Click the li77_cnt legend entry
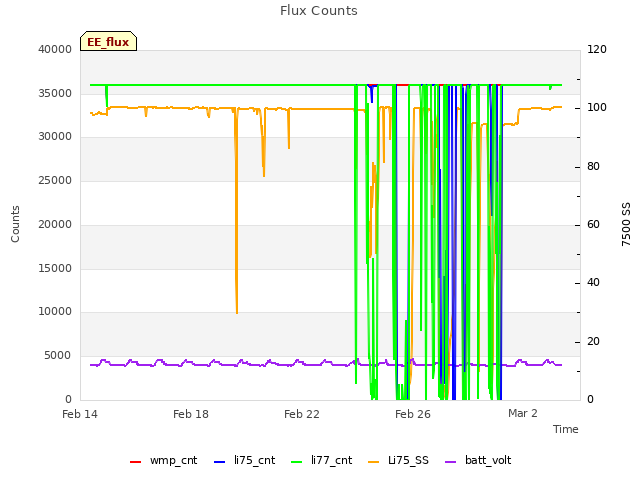The width and height of the screenshot is (640, 480). click(x=321, y=461)
